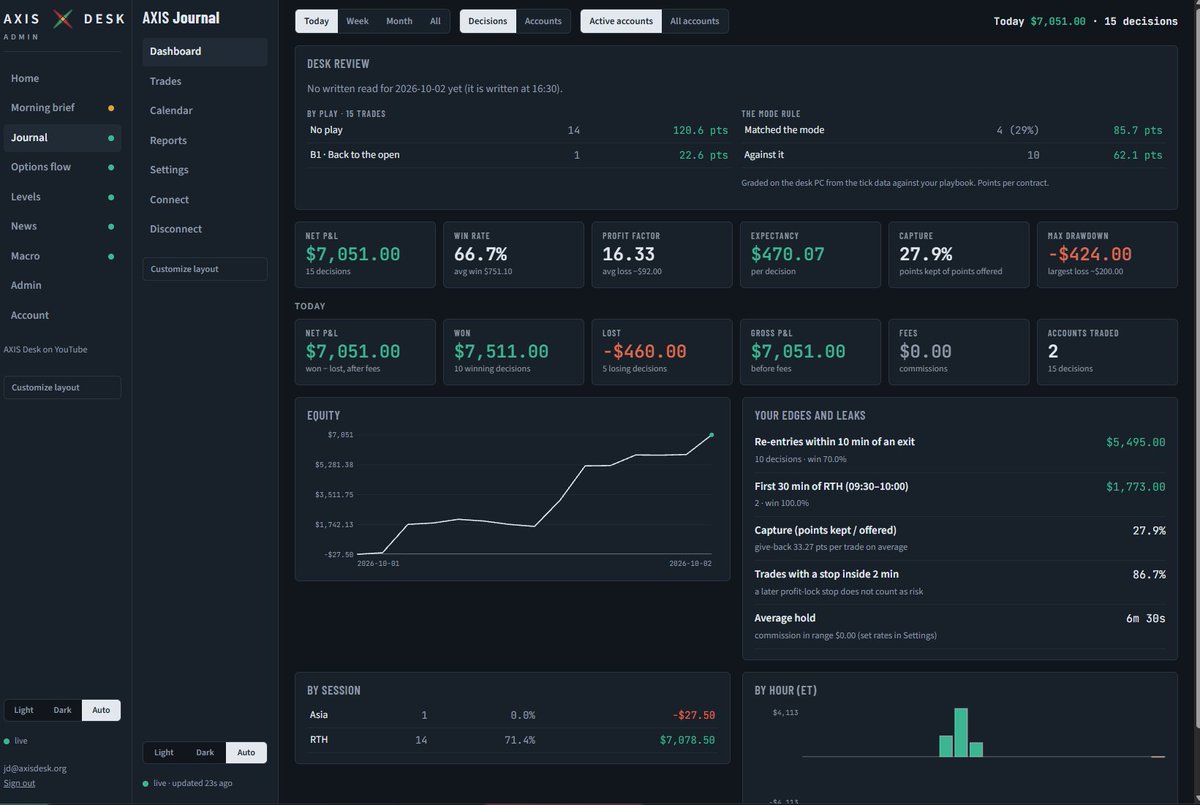
Task: Click the RTH session row
Action: tap(512, 740)
